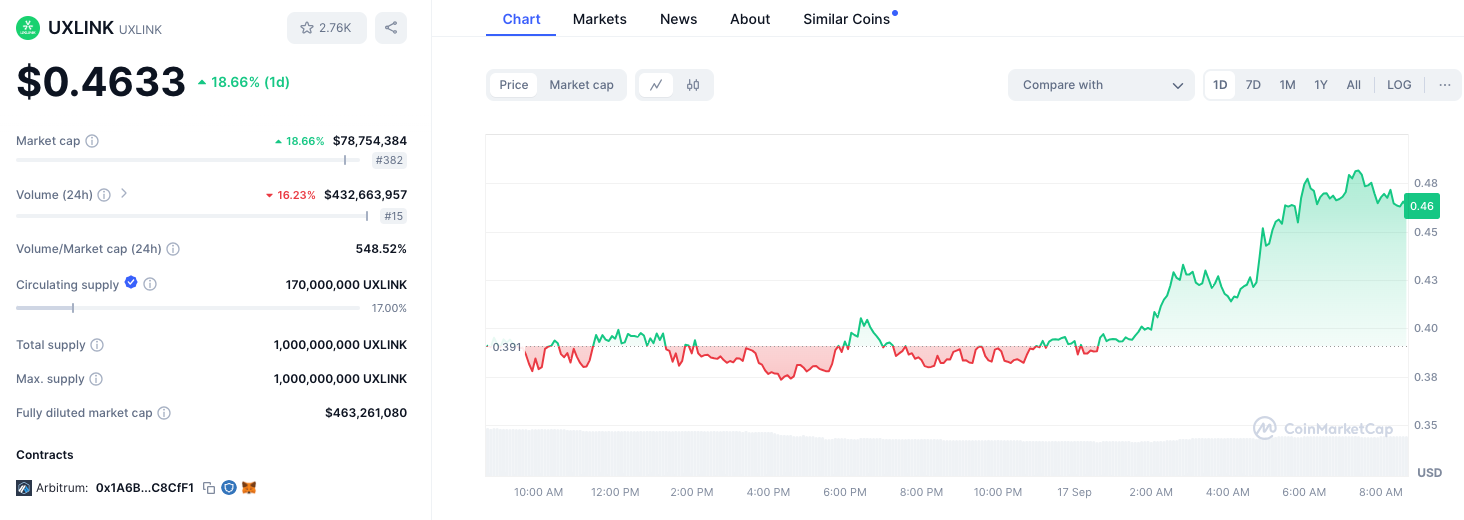The height and width of the screenshot is (520, 1464).
Task: Enable LOG scale on chart
Action: coord(1399,85)
